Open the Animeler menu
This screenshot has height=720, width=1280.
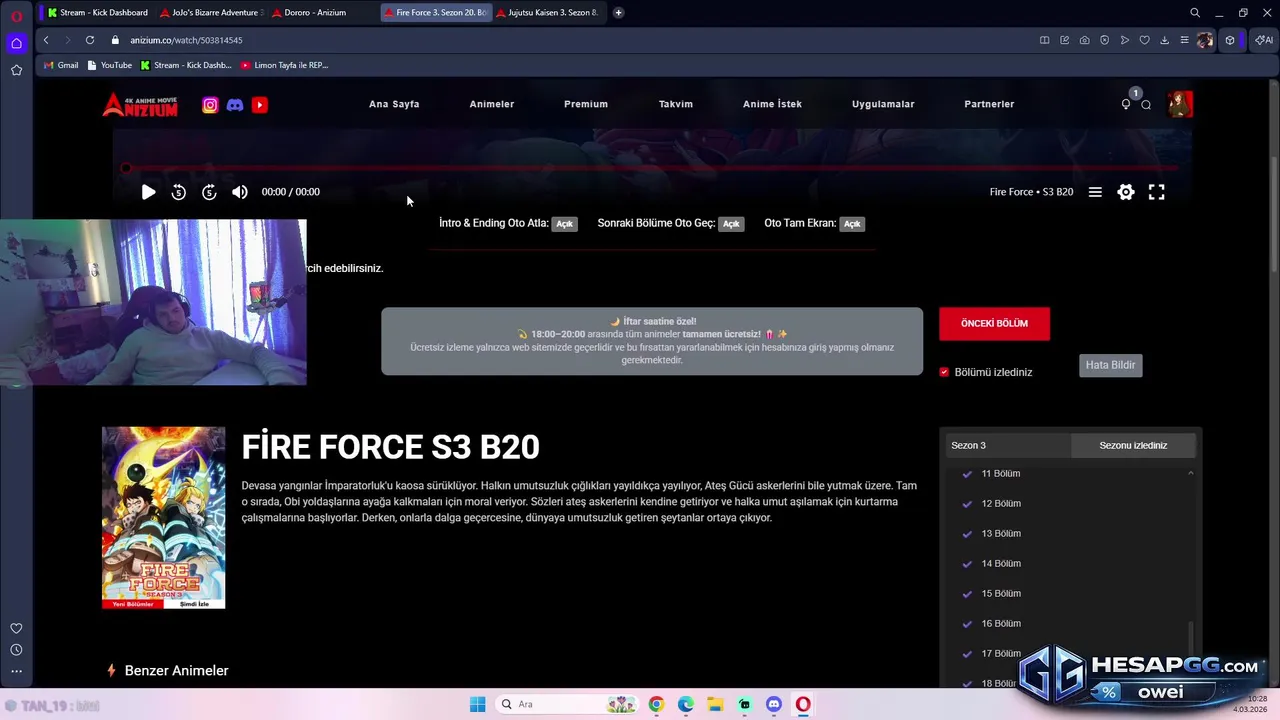492,104
